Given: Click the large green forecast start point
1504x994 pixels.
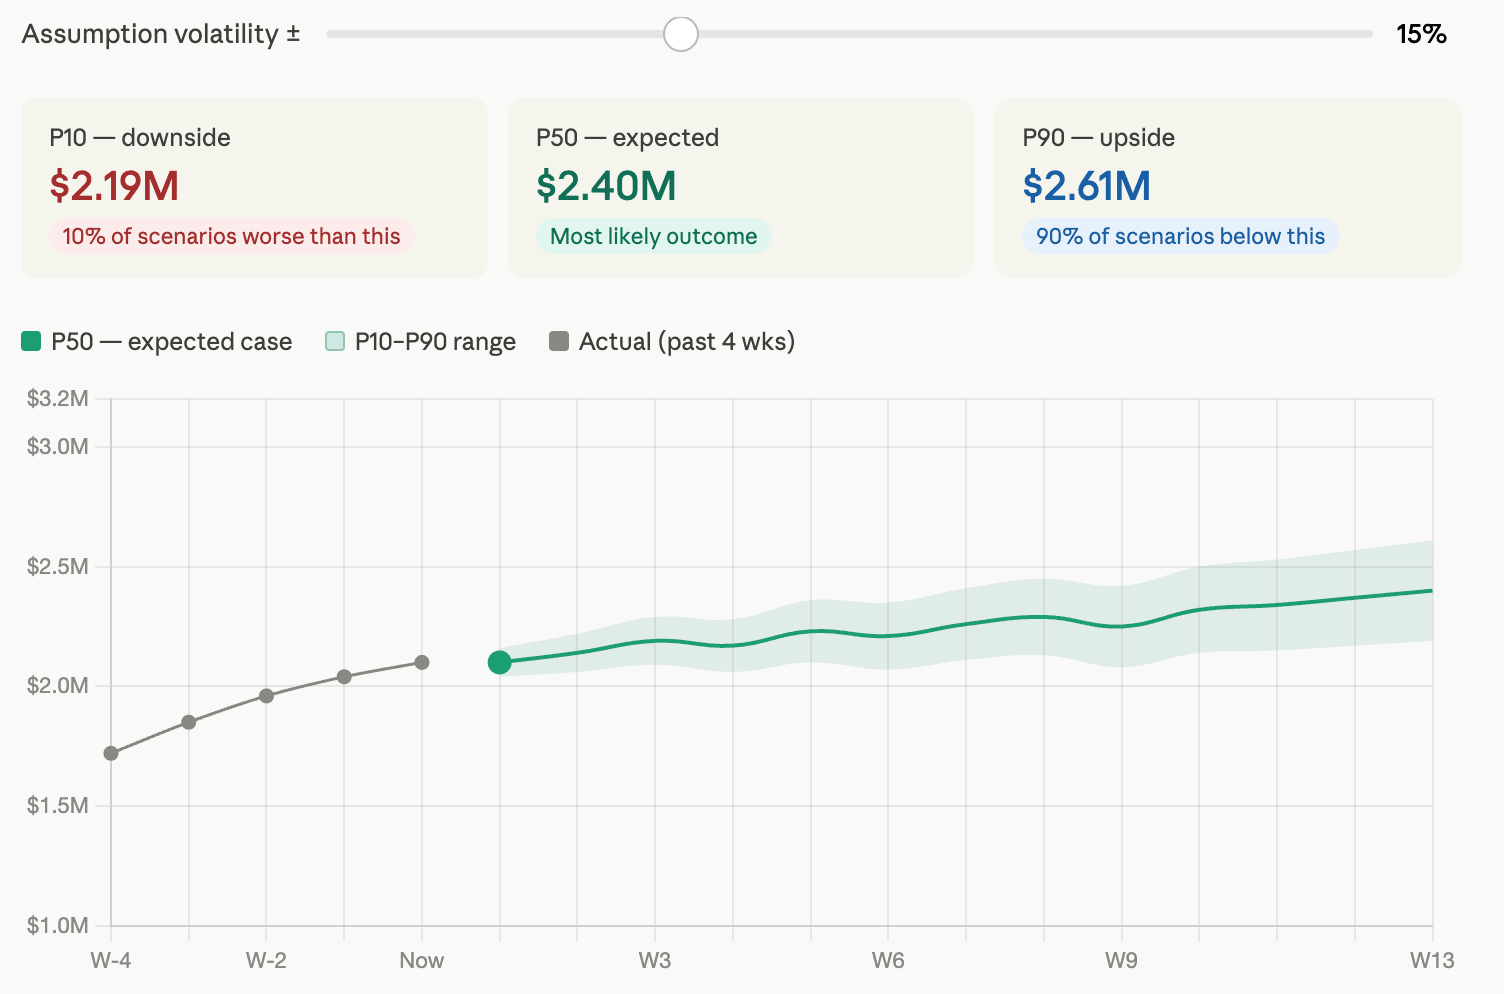Looking at the screenshot, I should coord(500,662).
